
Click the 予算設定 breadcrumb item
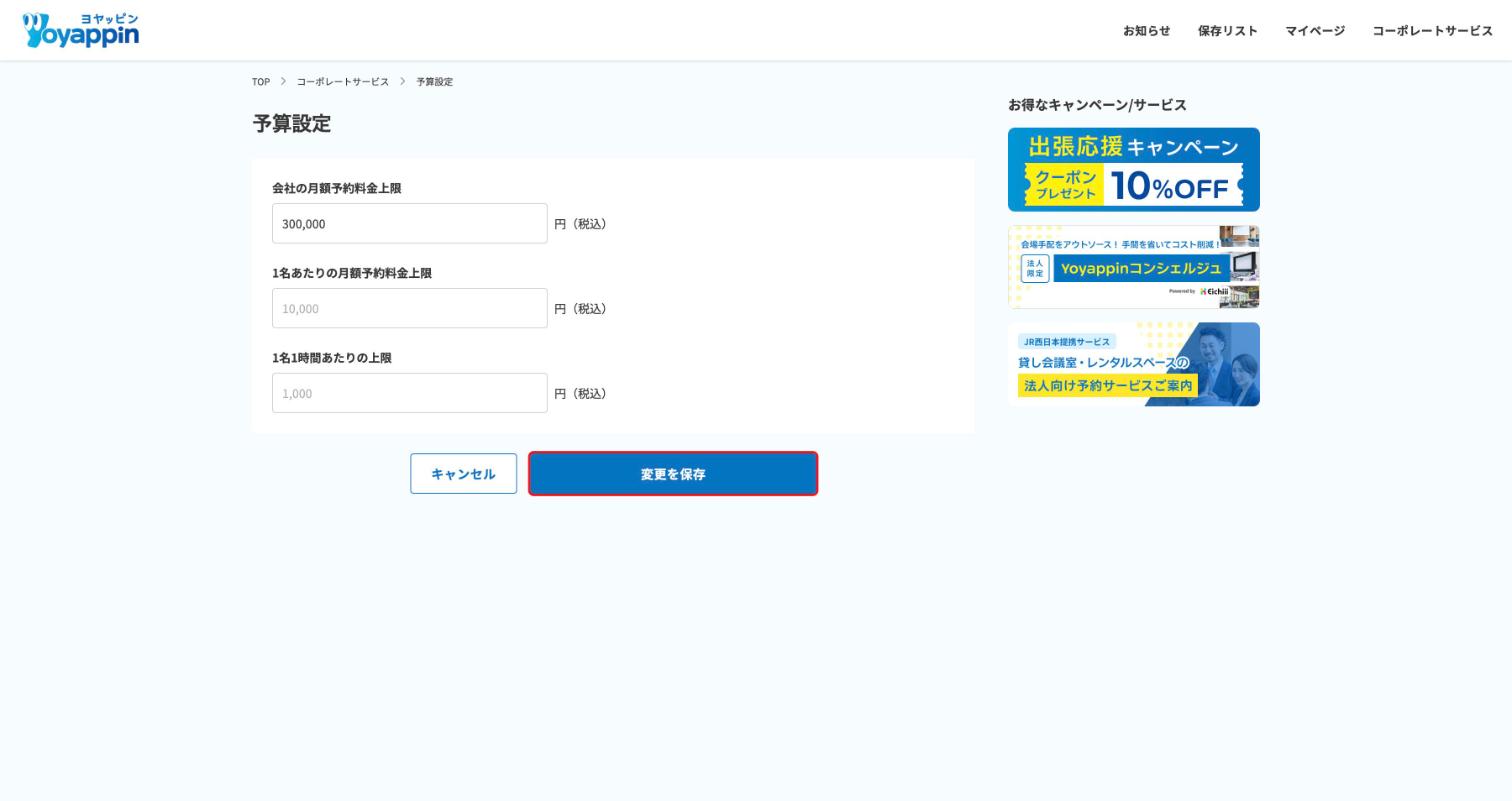(x=434, y=82)
